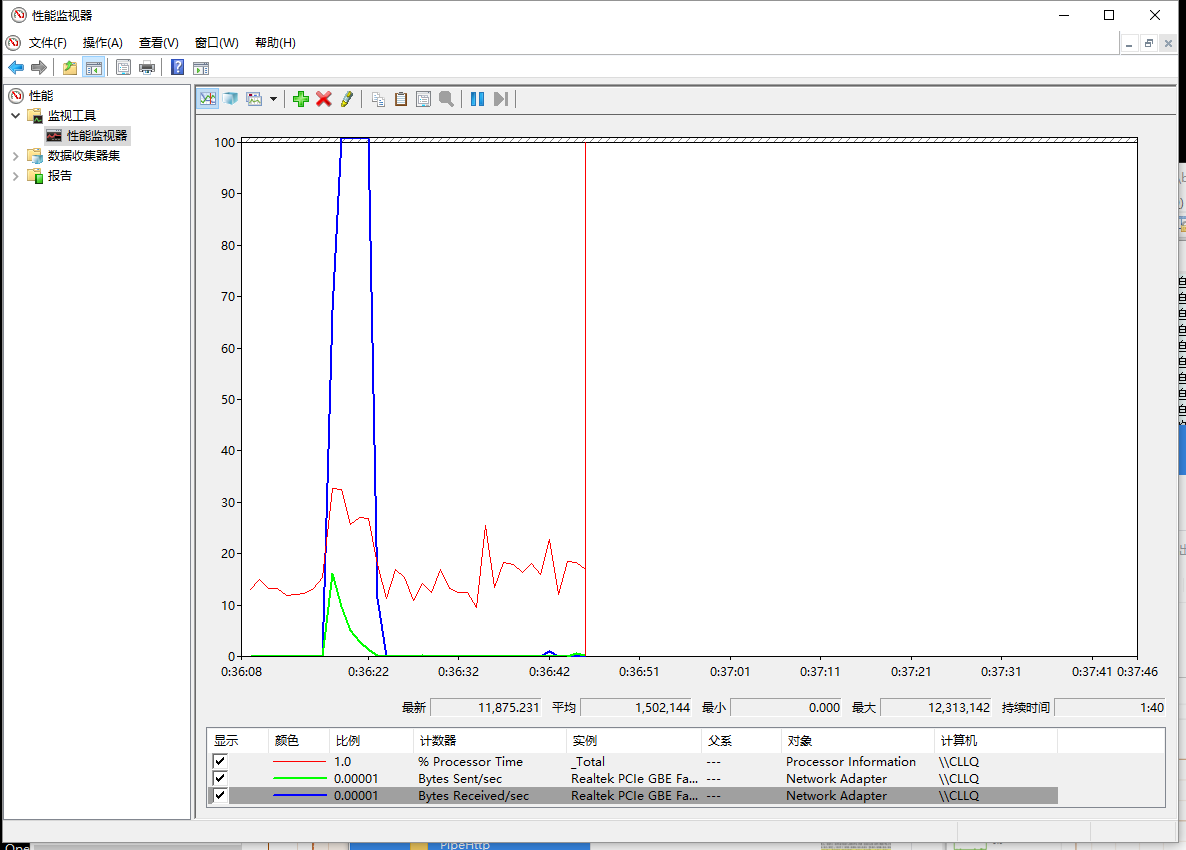The width and height of the screenshot is (1186, 850).
Task: Expand the 报告 tree node
Action: click(15, 176)
